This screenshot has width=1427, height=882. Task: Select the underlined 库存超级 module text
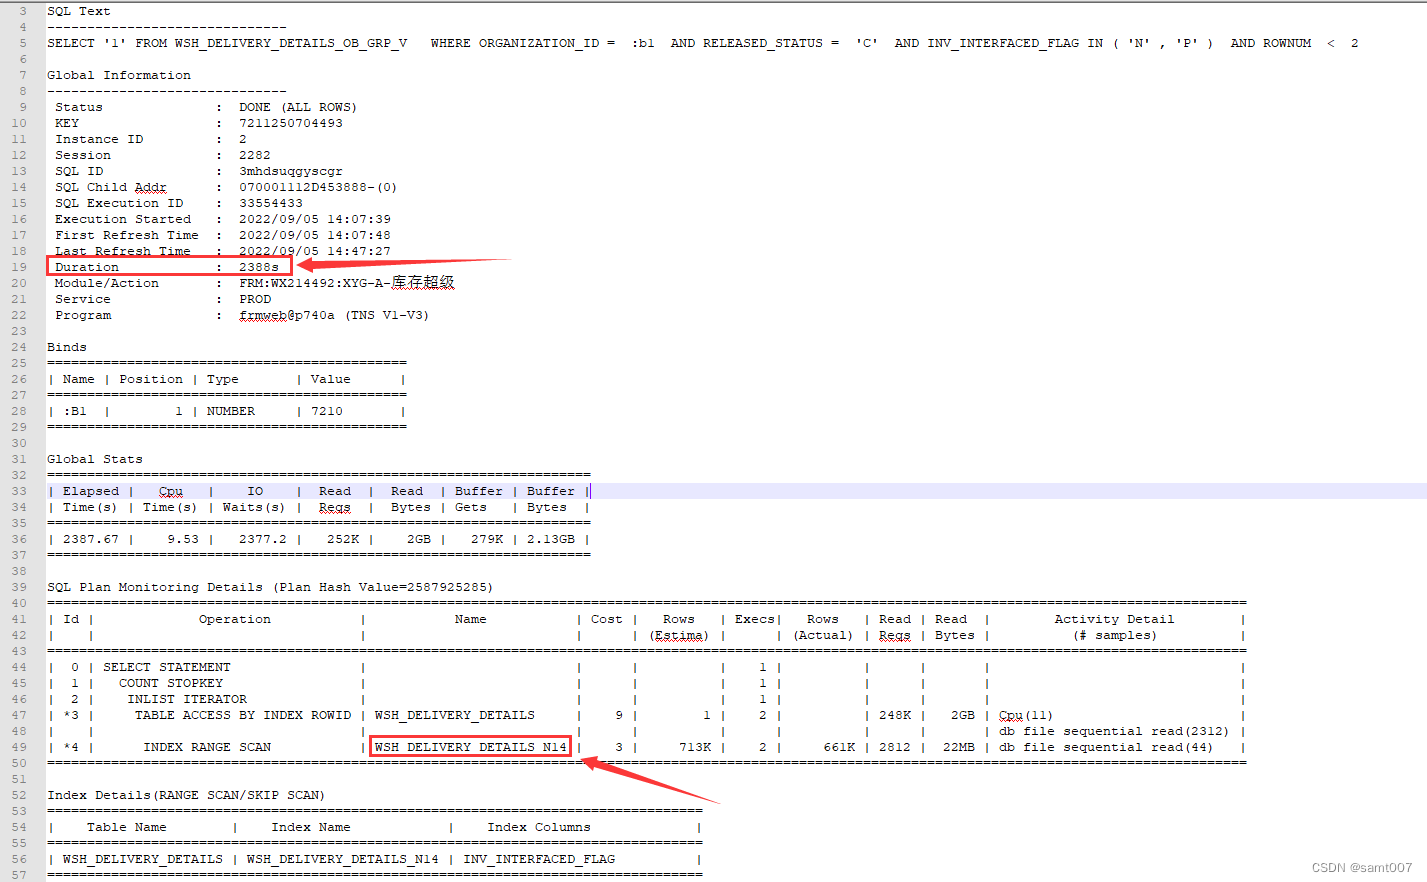coord(424,282)
